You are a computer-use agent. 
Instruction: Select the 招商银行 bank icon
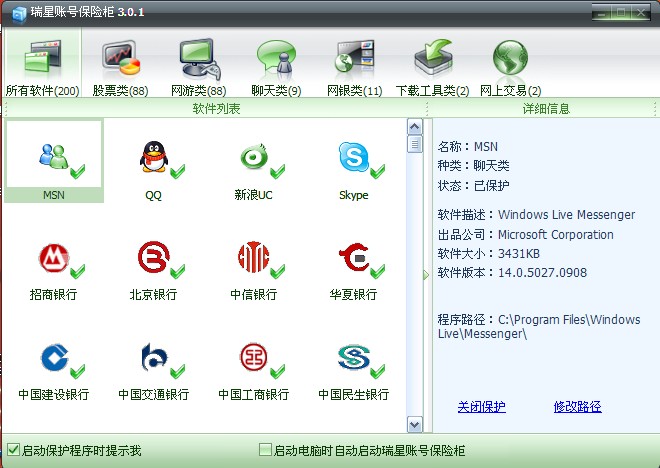pyautogui.click(x=53, y=258)
